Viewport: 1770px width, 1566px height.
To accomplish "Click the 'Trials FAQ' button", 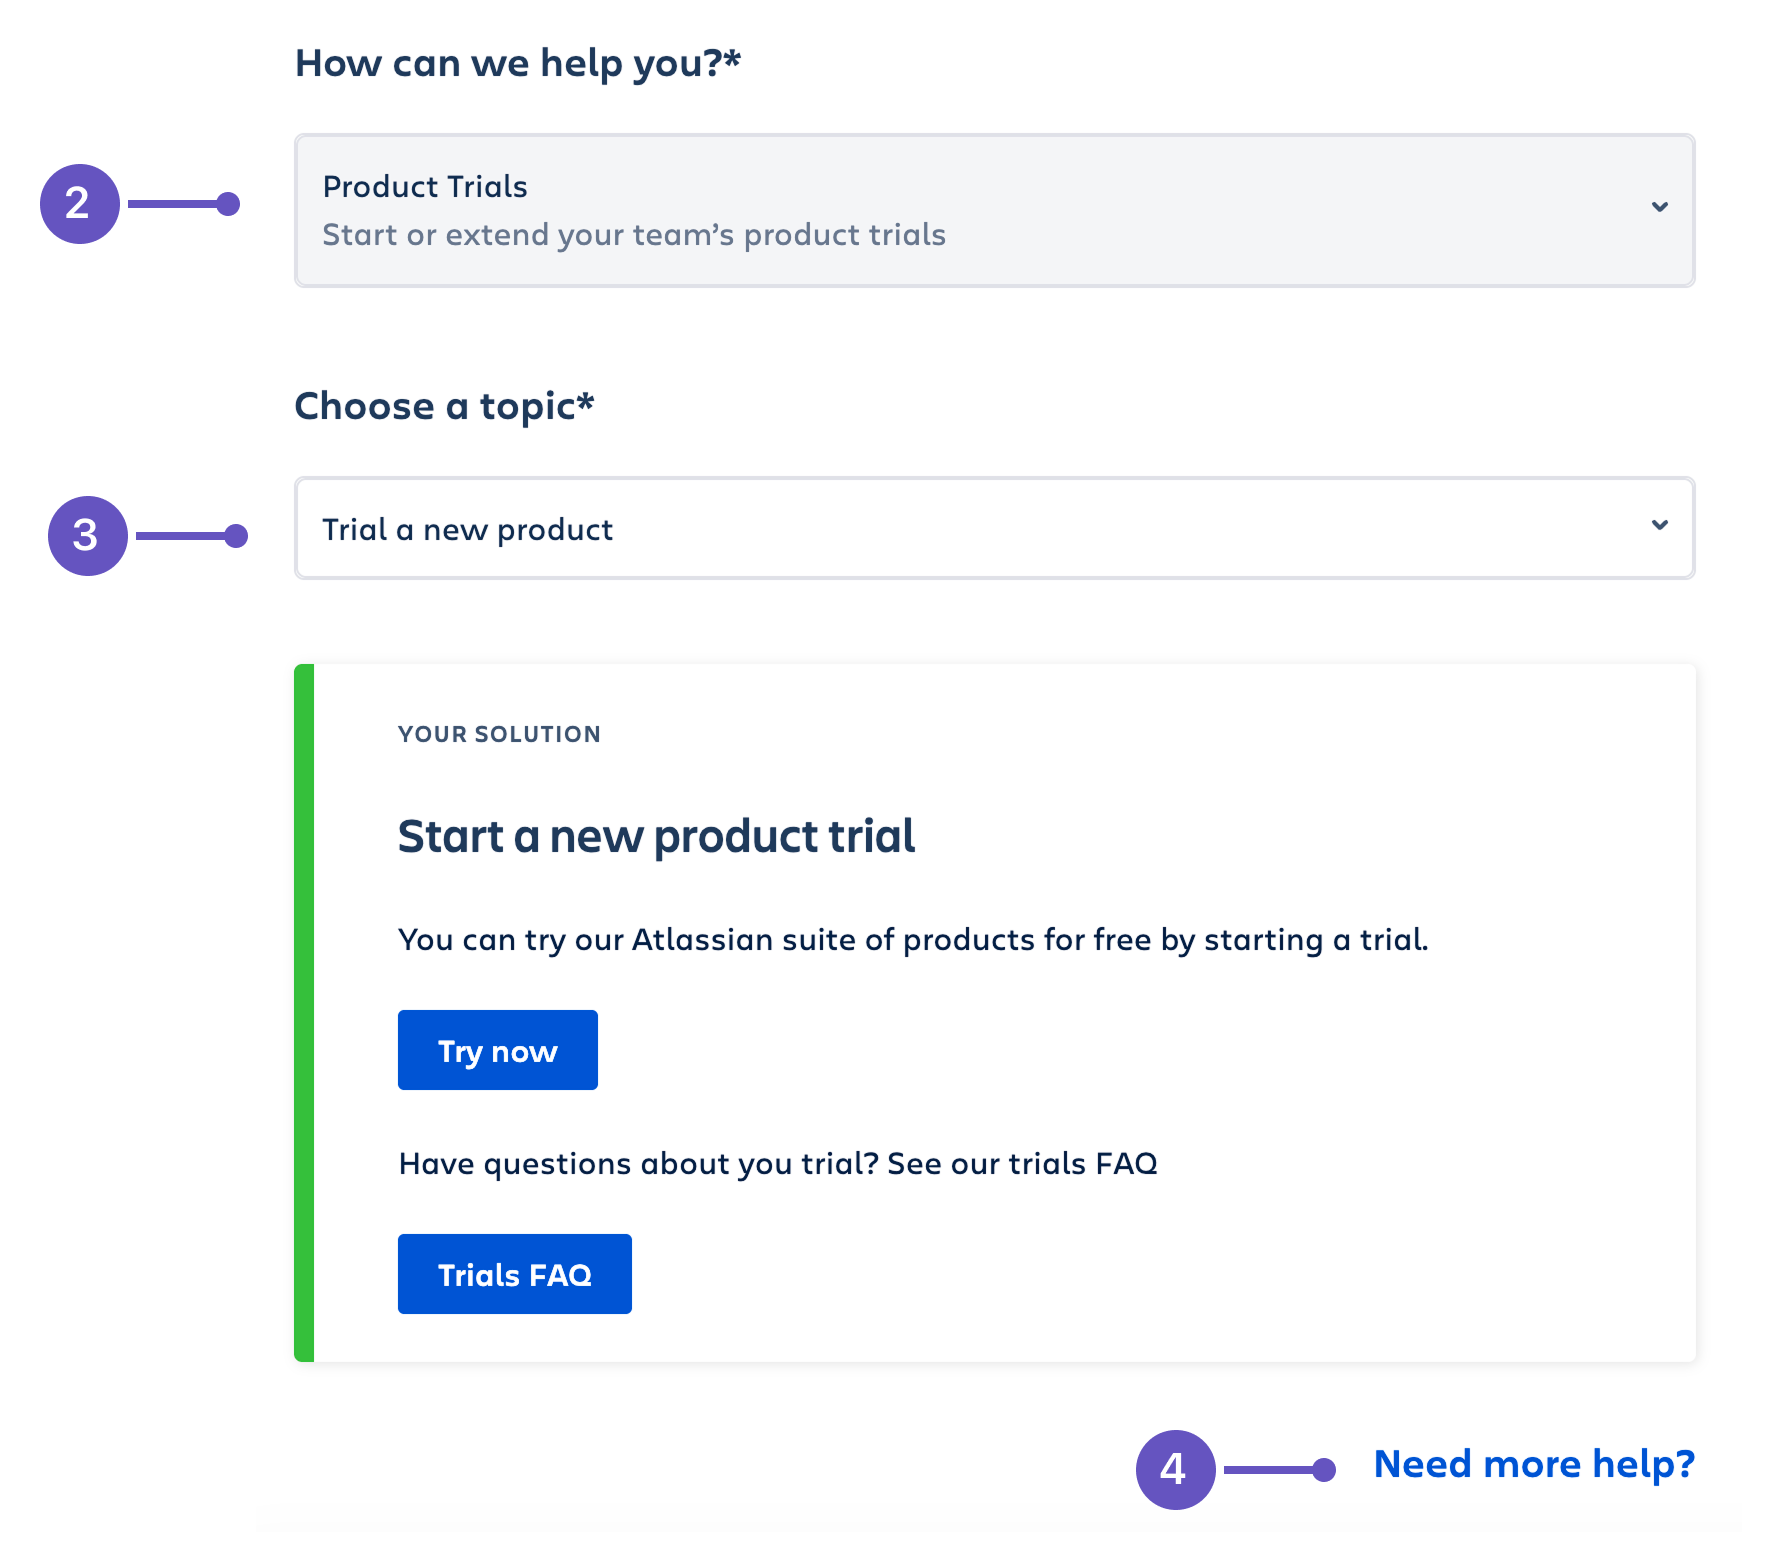I will (514, 1273).
